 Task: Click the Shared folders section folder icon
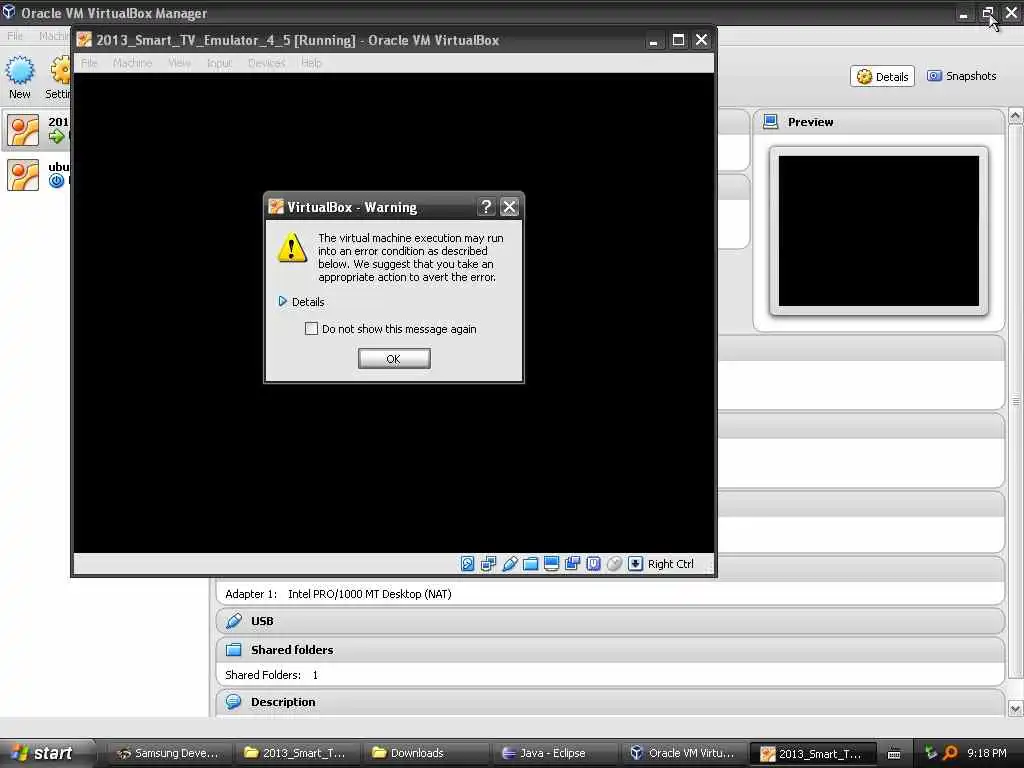click(x=234, y=650)
